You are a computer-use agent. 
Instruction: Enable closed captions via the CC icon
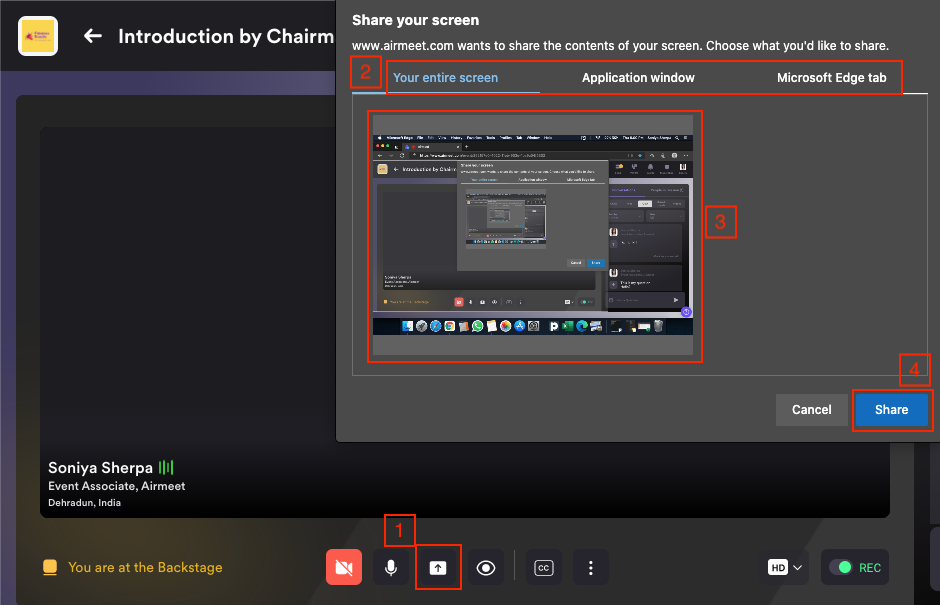point(543,567)
